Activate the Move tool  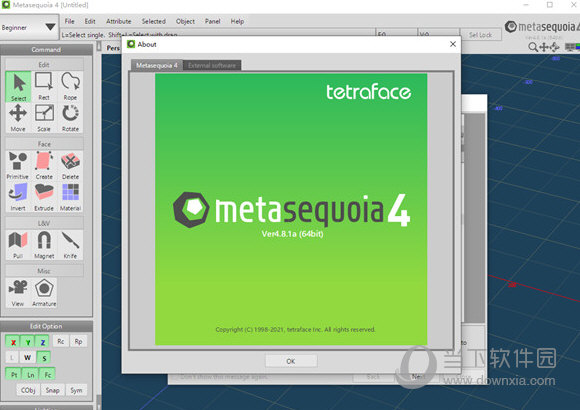click(18, 118)
